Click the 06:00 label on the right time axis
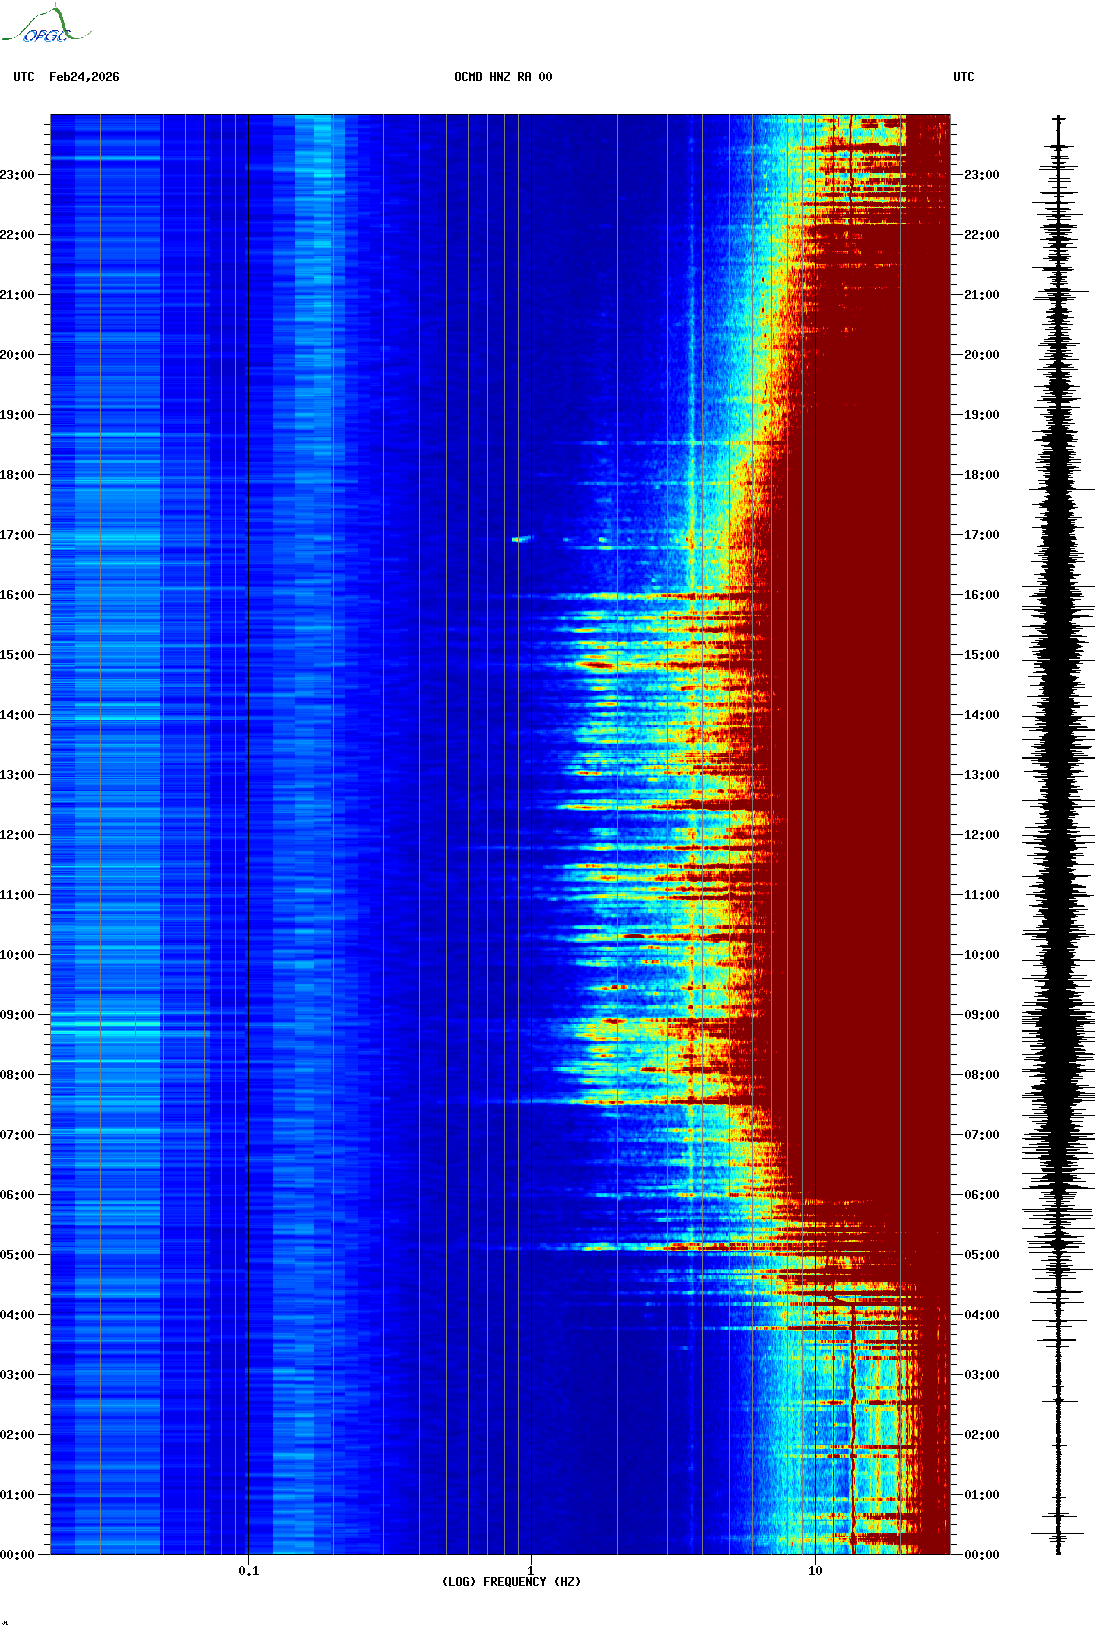This screenshot has width=1102, height=1634. [981, 1195]
